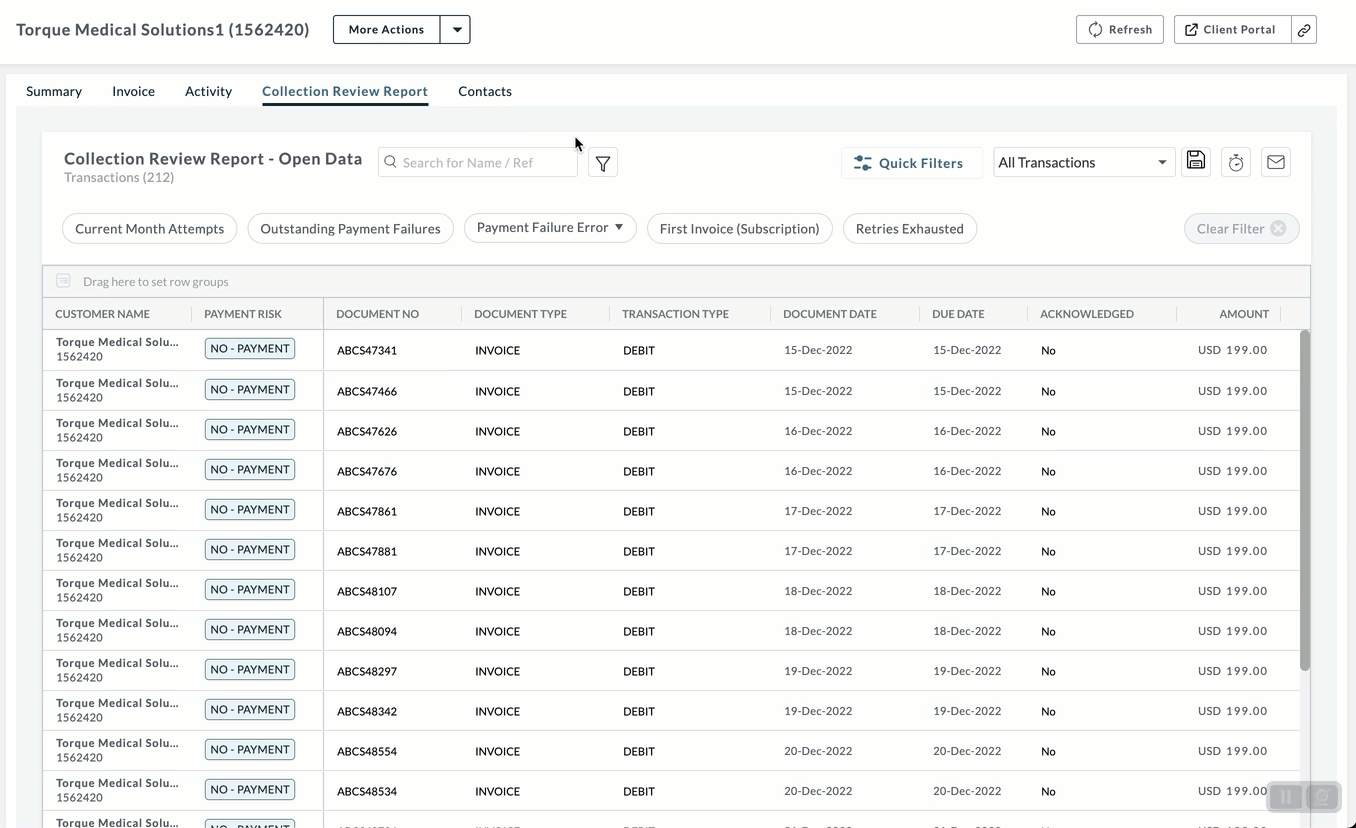Click the envelope email report icon
Viewport: 1356px width, 828px height.
pyautogui.click(x=1276, y=162)
